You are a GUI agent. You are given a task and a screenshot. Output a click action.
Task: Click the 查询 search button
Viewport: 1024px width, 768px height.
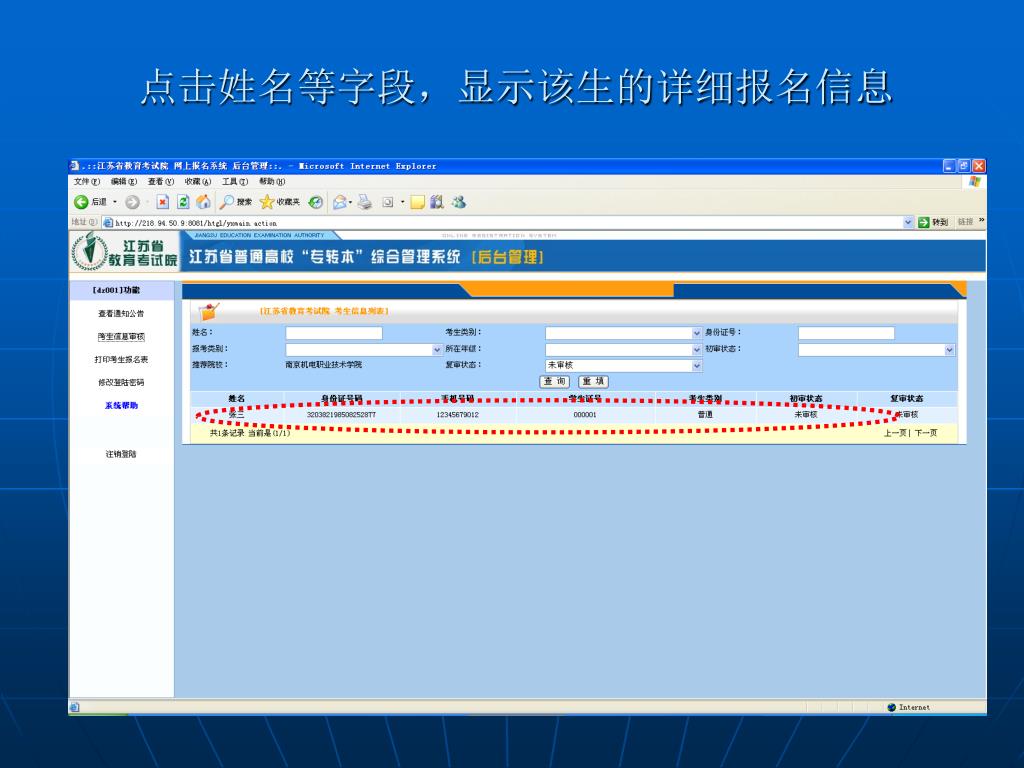pos(555,381)
